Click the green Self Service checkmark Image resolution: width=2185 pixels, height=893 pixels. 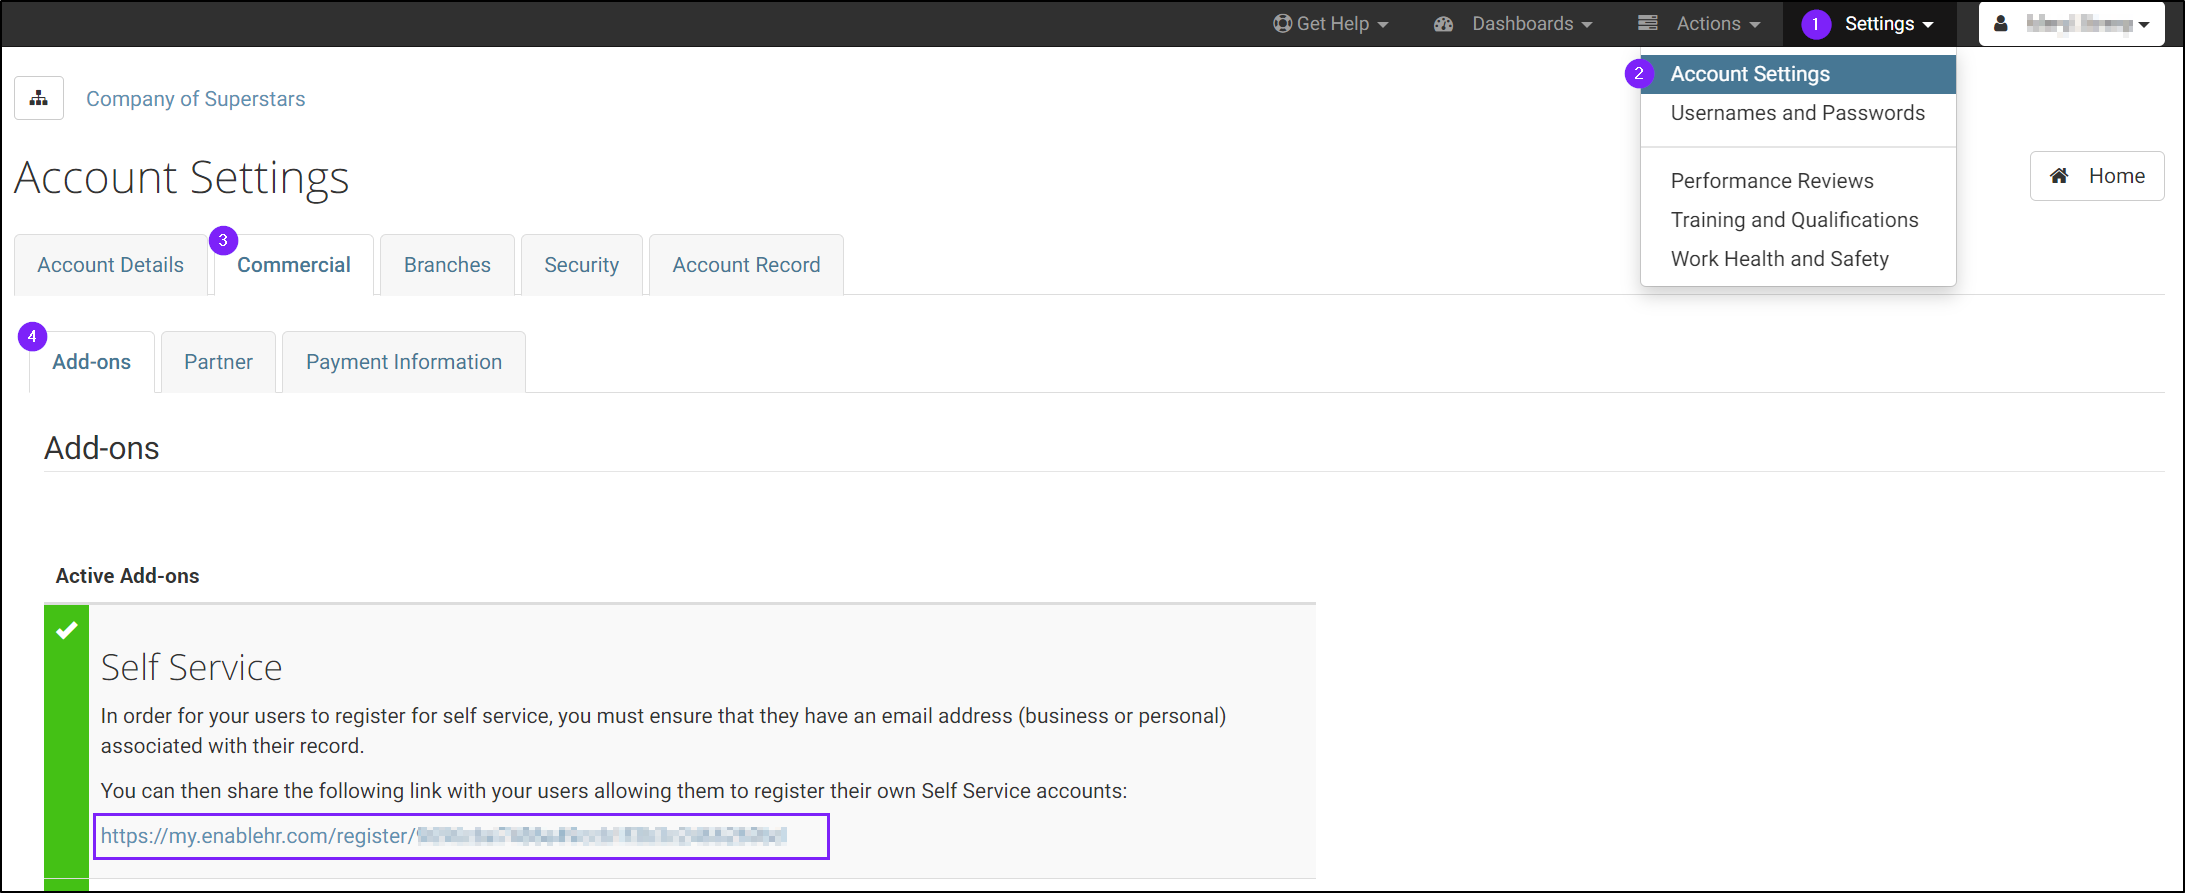(67, 630)
